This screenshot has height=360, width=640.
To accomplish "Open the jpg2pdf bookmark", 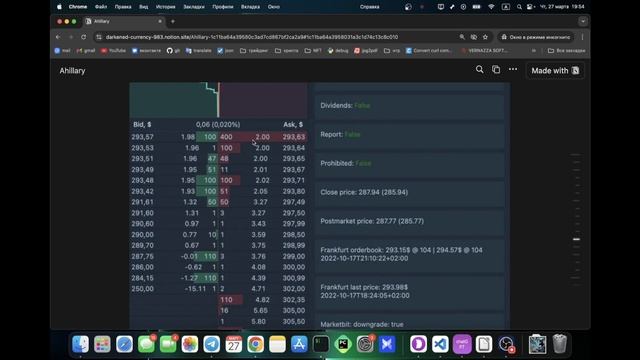I will point(366,51).
